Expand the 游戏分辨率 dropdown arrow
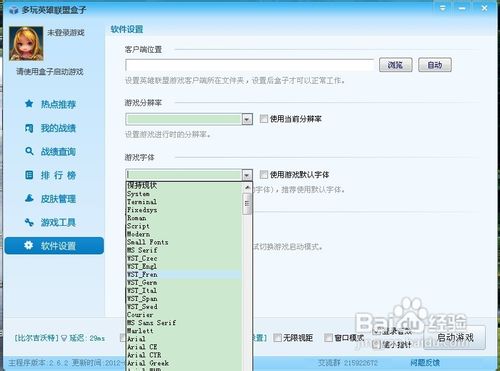The height and width of the screenshot is (371, 500). click(247, 119)
